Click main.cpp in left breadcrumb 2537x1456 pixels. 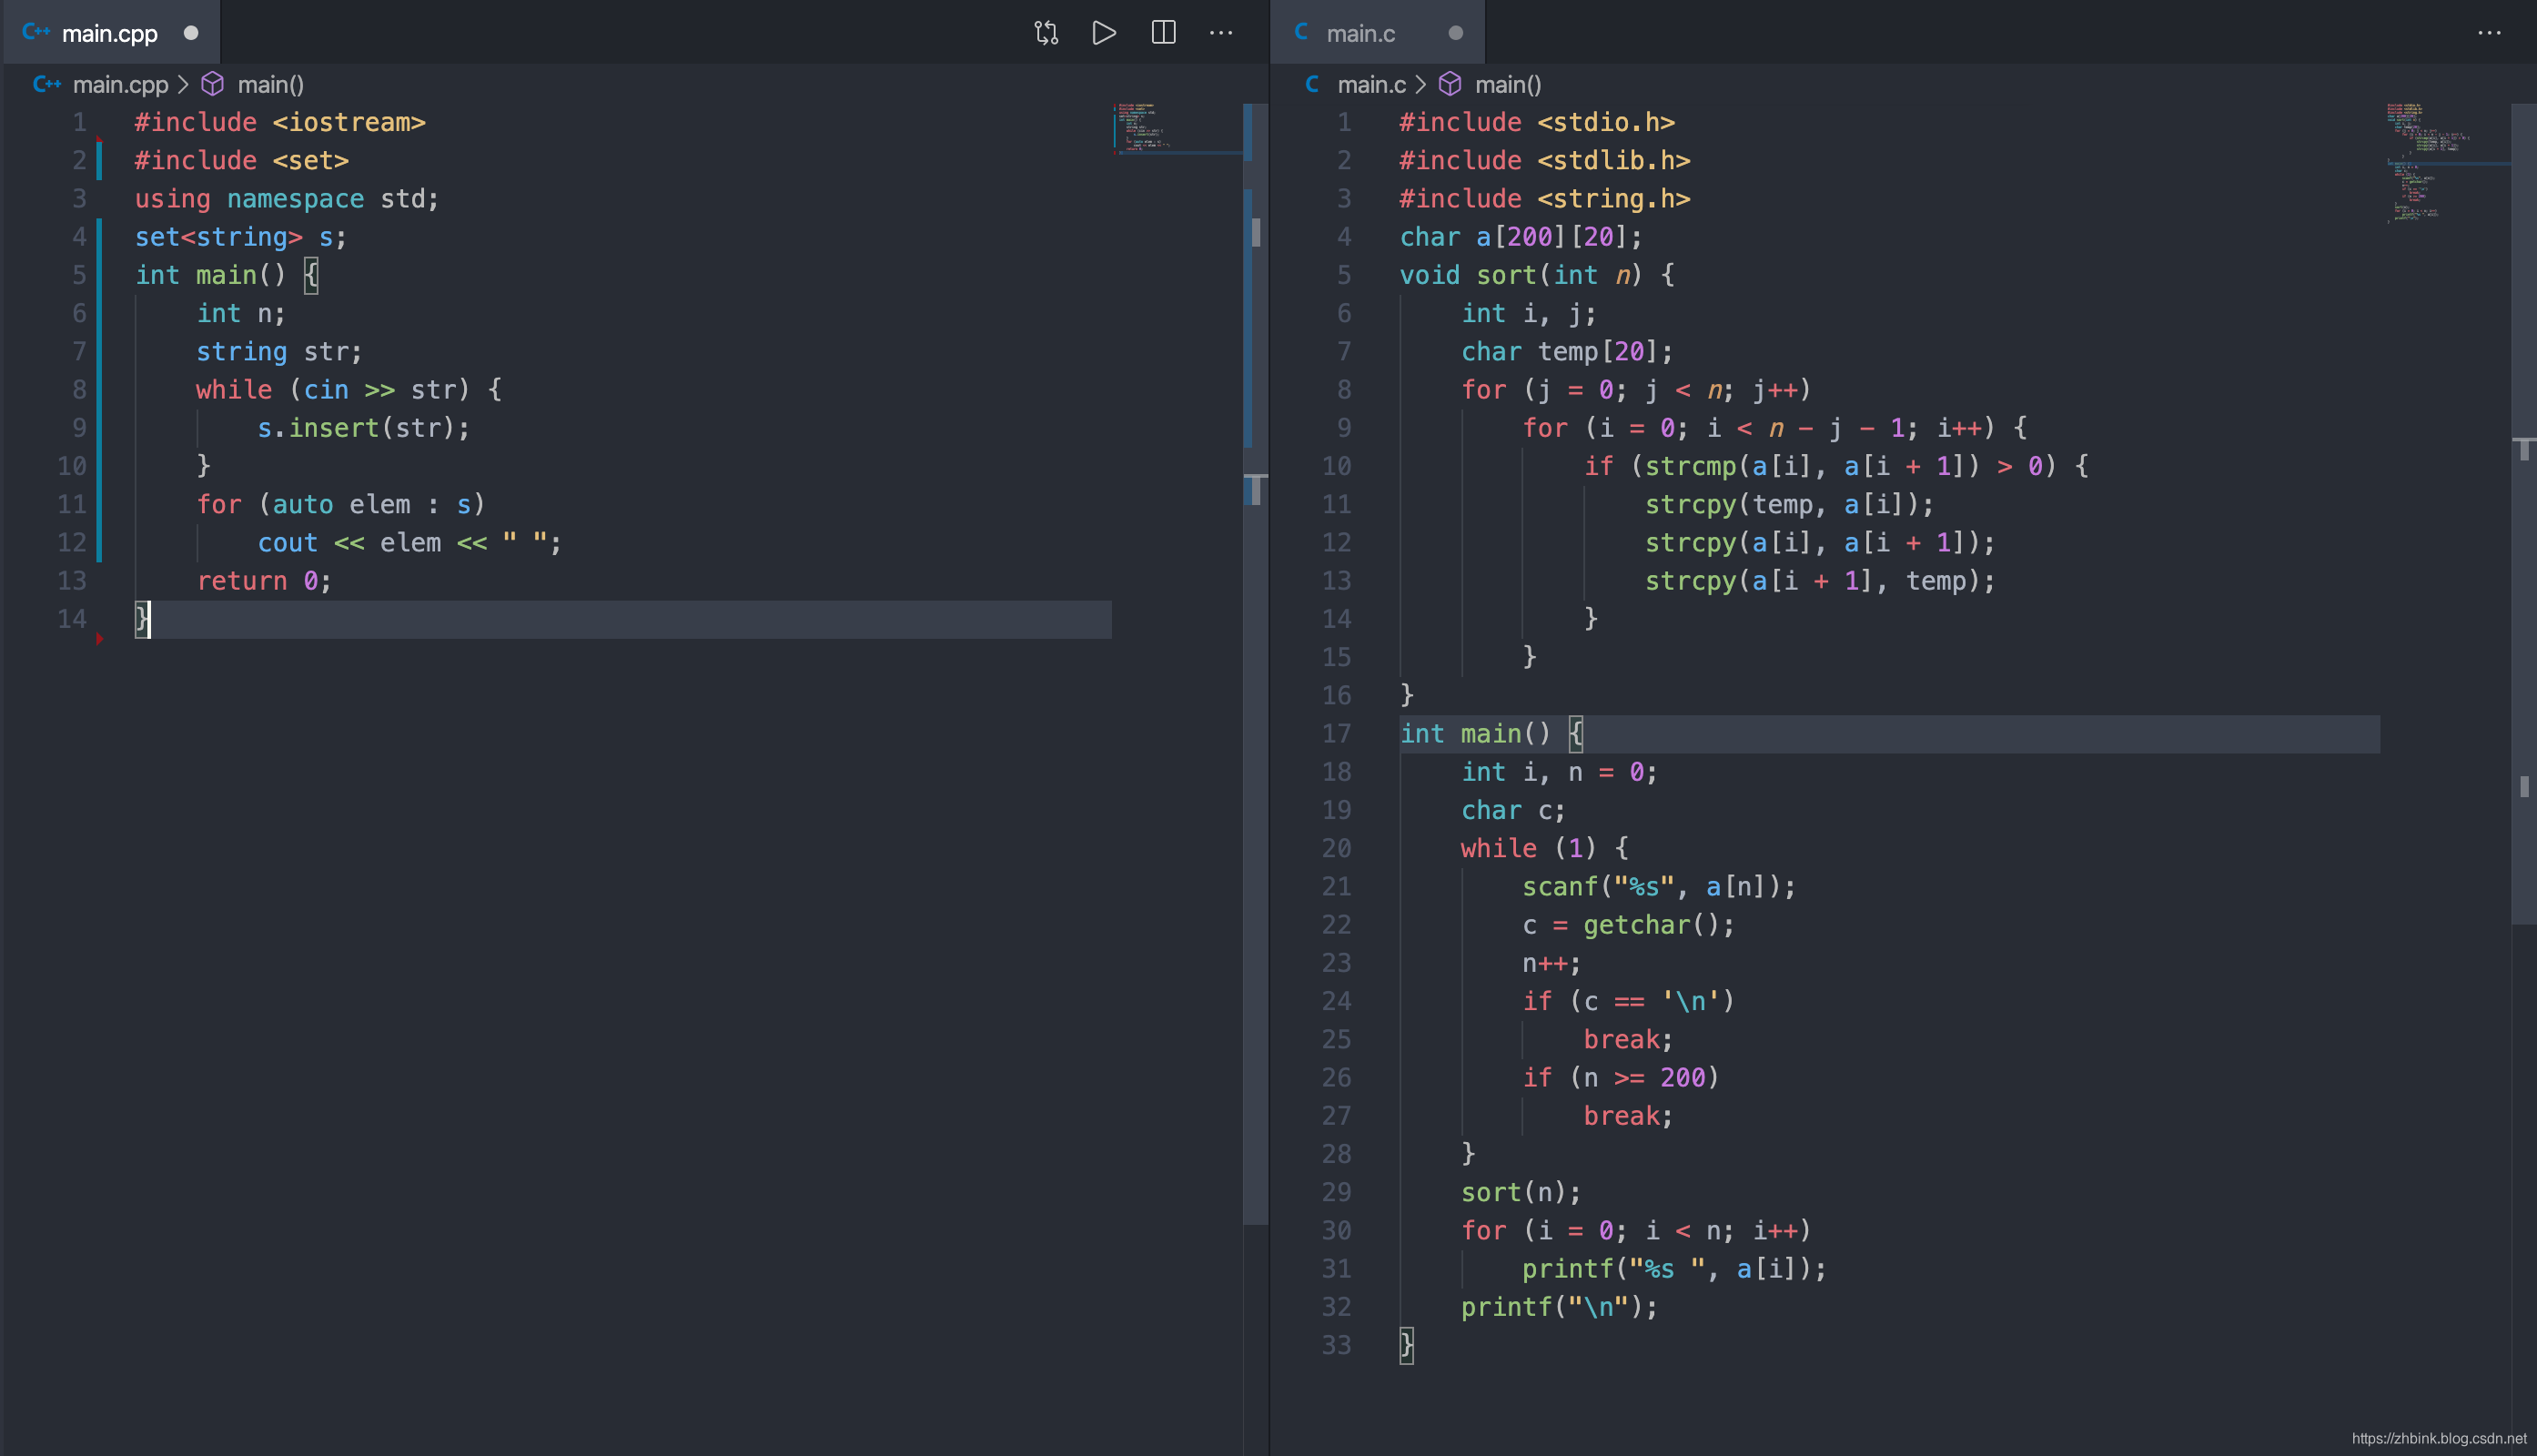point(120,85)
